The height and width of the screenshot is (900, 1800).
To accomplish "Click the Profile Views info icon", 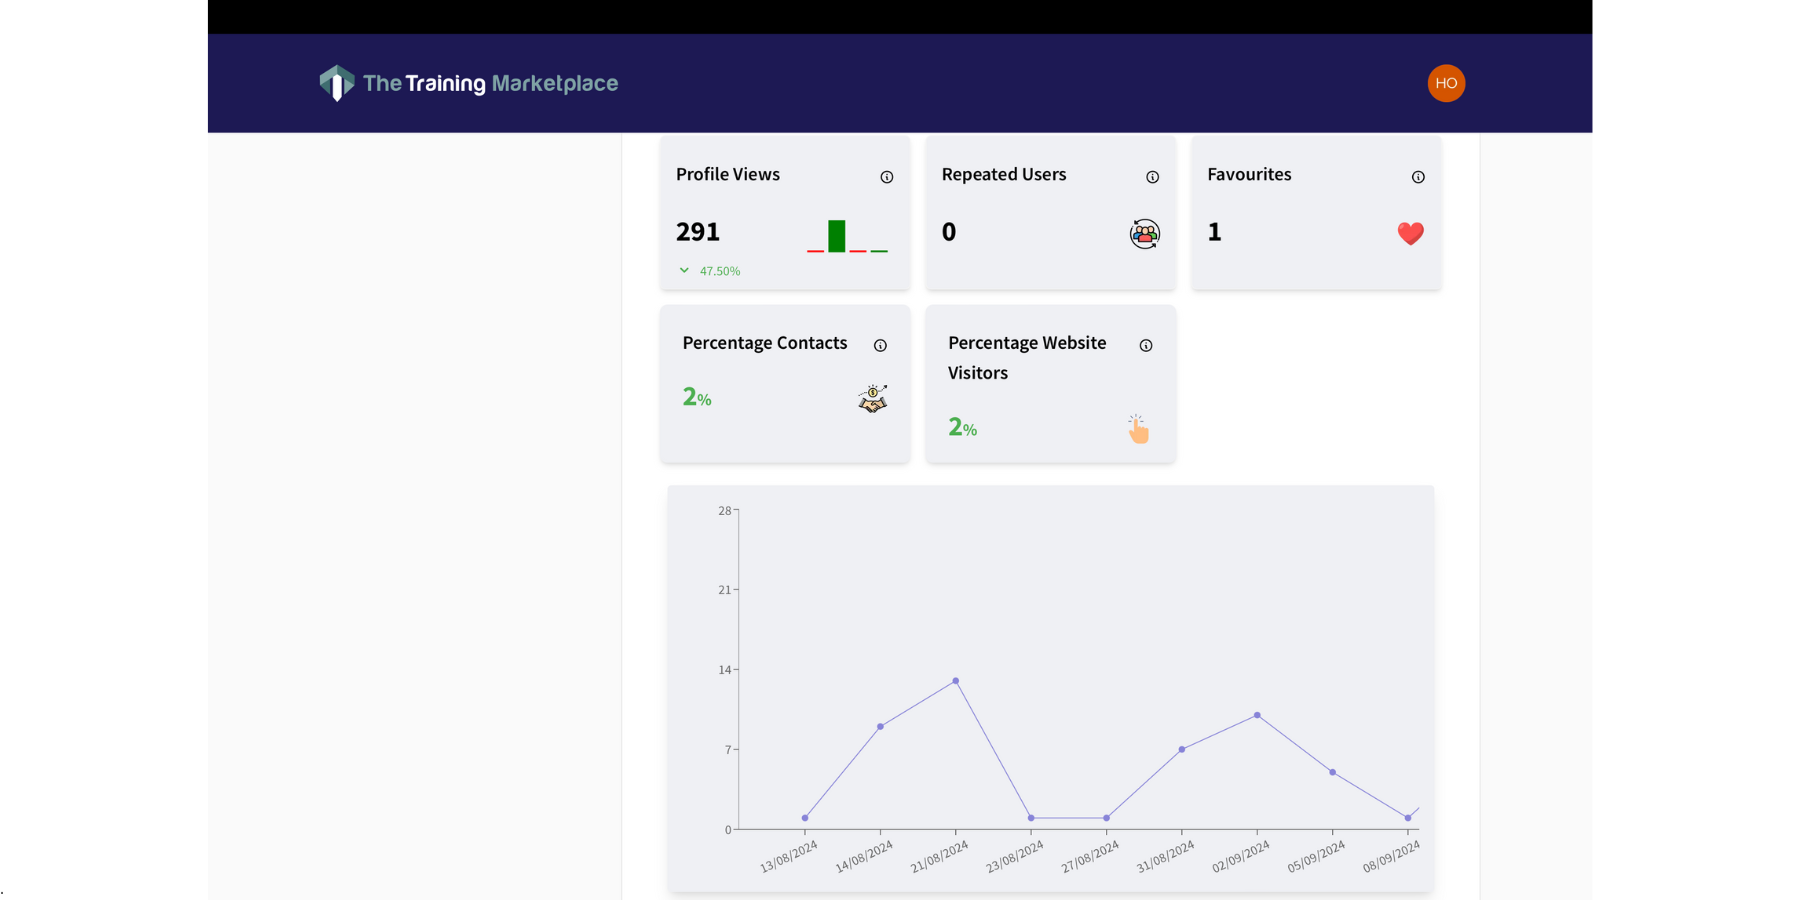I will (886, 177).
